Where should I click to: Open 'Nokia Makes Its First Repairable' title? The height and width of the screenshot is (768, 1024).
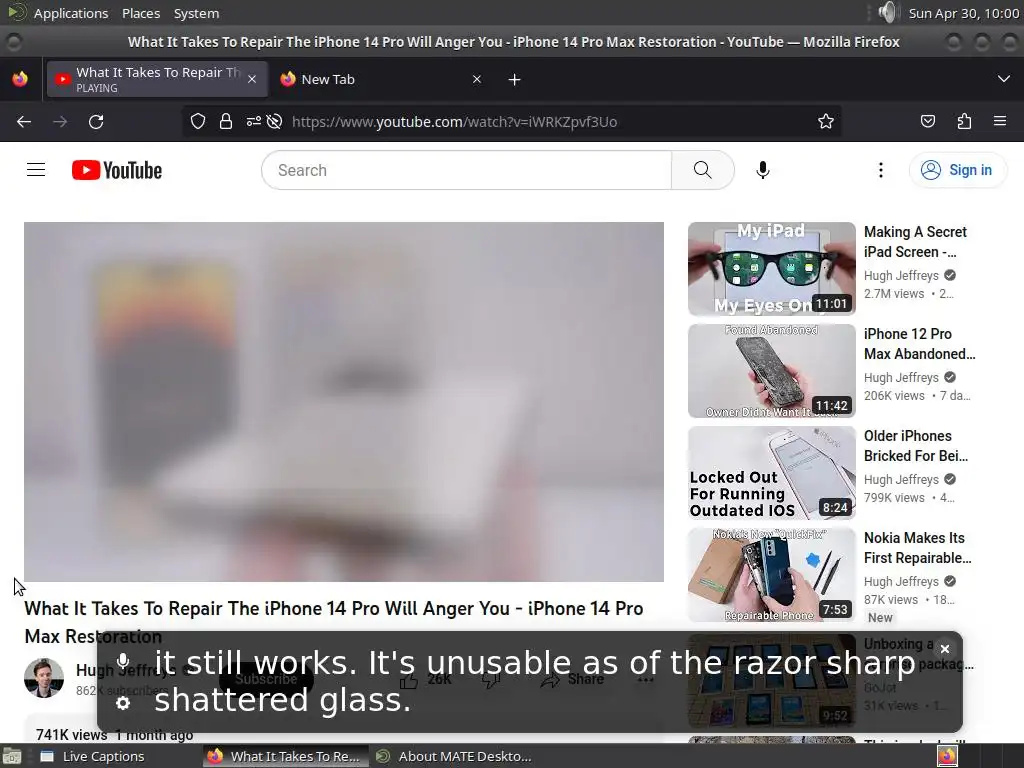(917, 547)
